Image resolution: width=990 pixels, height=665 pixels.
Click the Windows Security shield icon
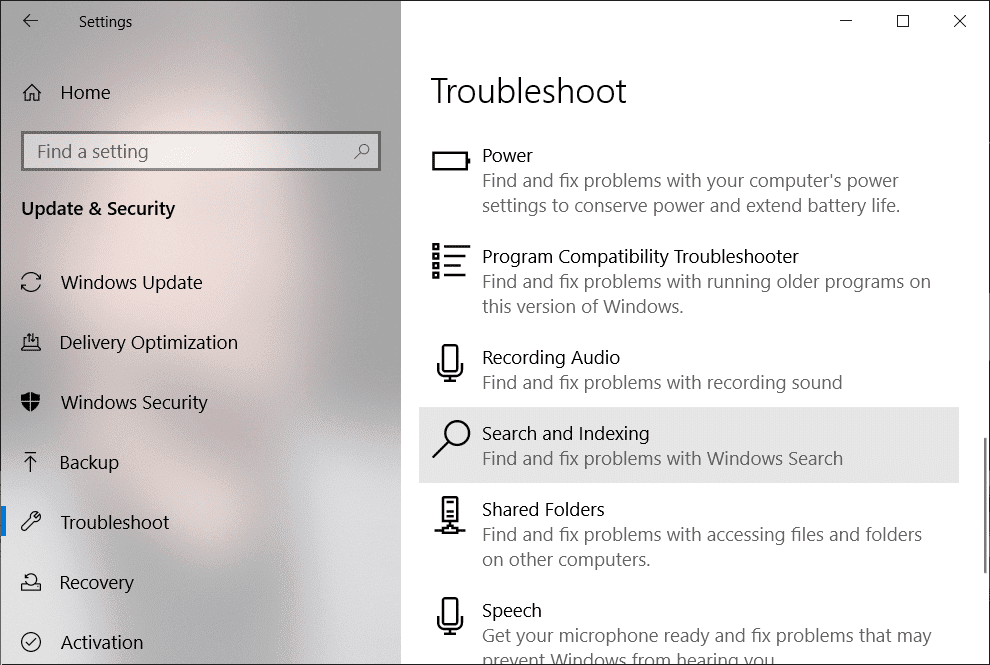coord(32,403)
